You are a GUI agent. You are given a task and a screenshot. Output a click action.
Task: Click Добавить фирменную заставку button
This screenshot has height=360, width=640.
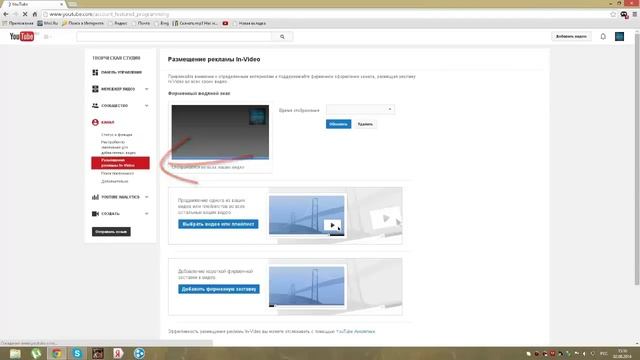(x=219, y=289)
